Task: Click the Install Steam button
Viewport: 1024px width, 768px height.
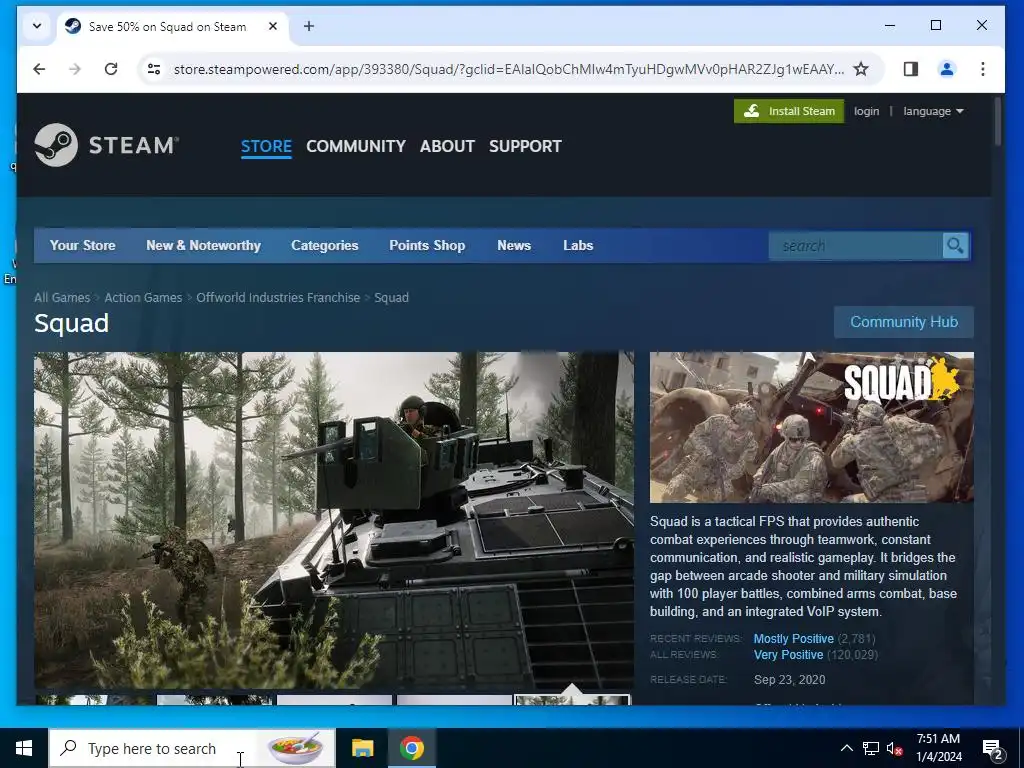Action: (x=789, y=111)
